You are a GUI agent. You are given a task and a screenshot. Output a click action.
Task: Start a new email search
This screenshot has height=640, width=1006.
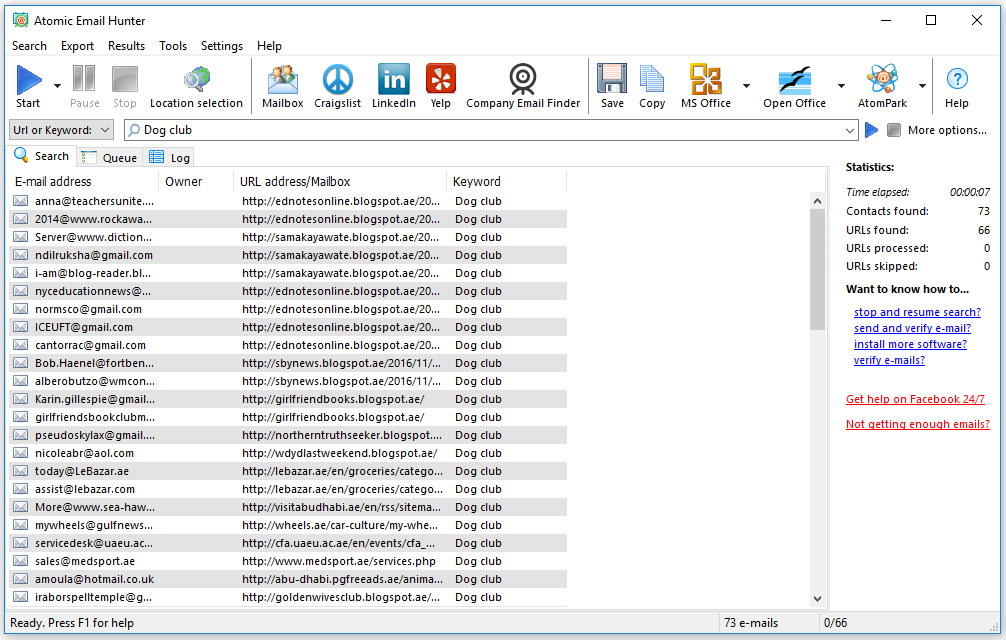click(x=26, y=85)
